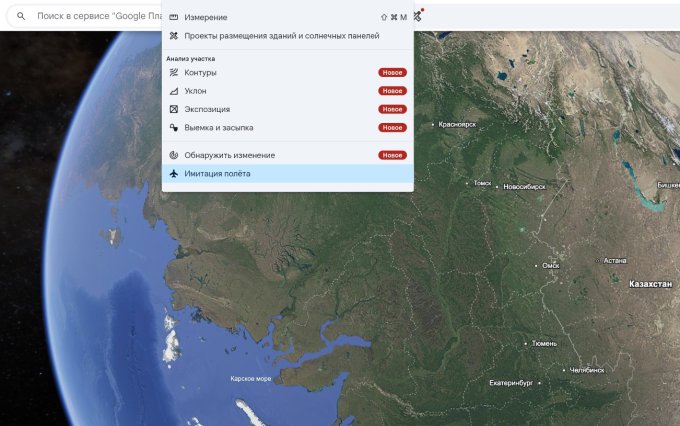Click the Новое badge next to Уклон
The height and width of the screenshot is (426, 680).
coord(392,91)
